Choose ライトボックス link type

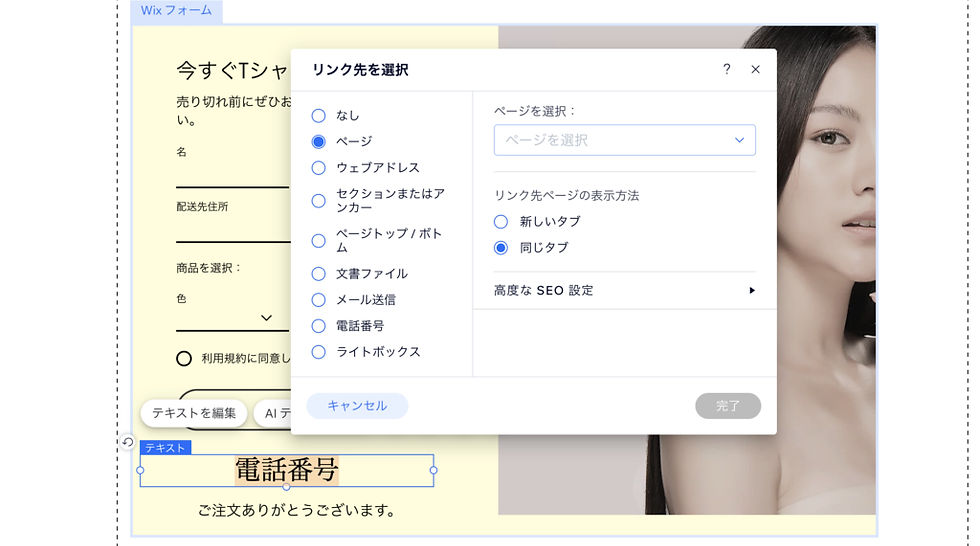pos(319,352)
